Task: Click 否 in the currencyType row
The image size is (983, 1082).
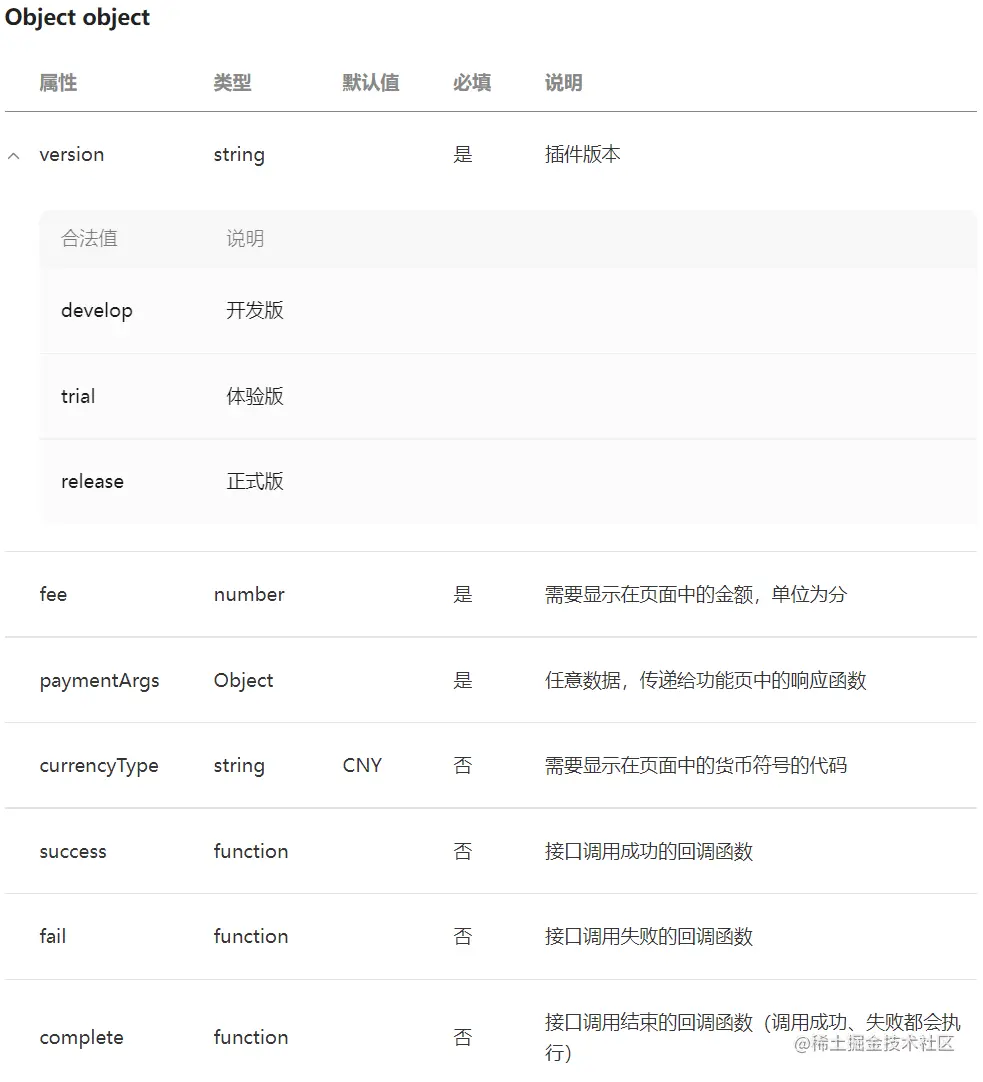Action: [x=463, y=765]
